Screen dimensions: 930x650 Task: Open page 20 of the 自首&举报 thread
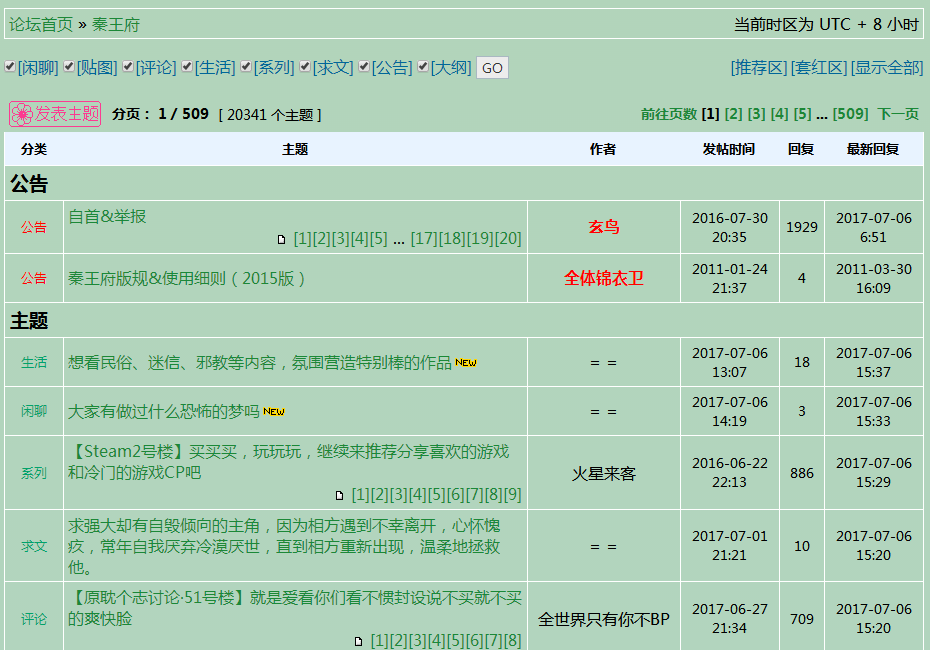pos(508,239)
